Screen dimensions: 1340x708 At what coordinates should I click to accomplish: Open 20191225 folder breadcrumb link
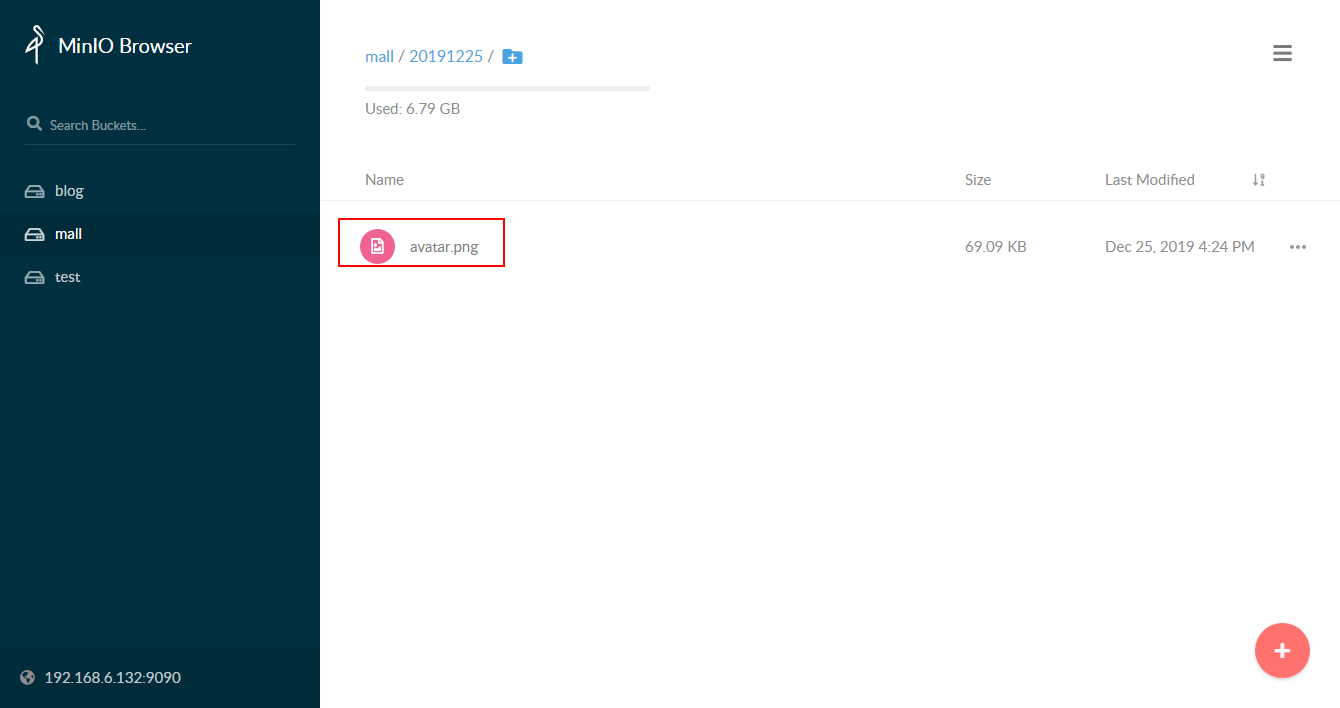coord(446,56)
